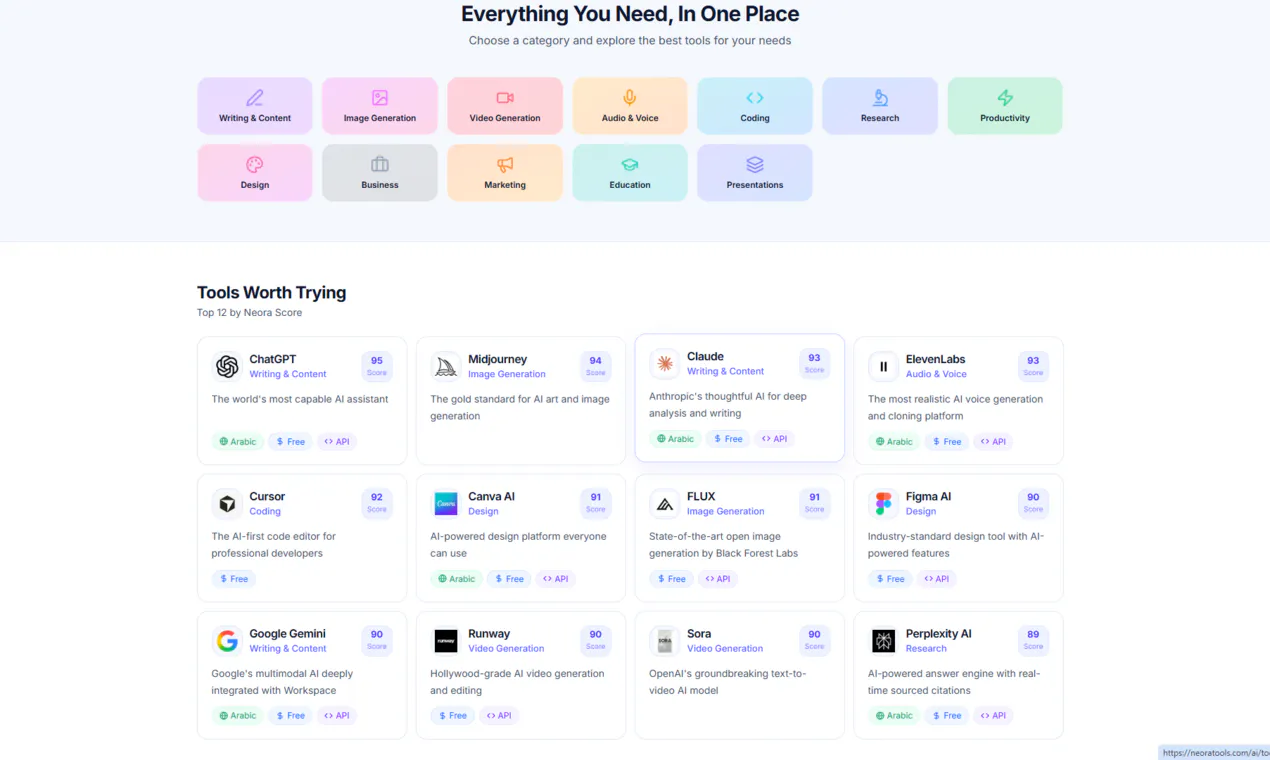The width and height of the screenshot is (1270, 760).
Task: Click the FLUX triangle logo
Action: coord(665,504)
